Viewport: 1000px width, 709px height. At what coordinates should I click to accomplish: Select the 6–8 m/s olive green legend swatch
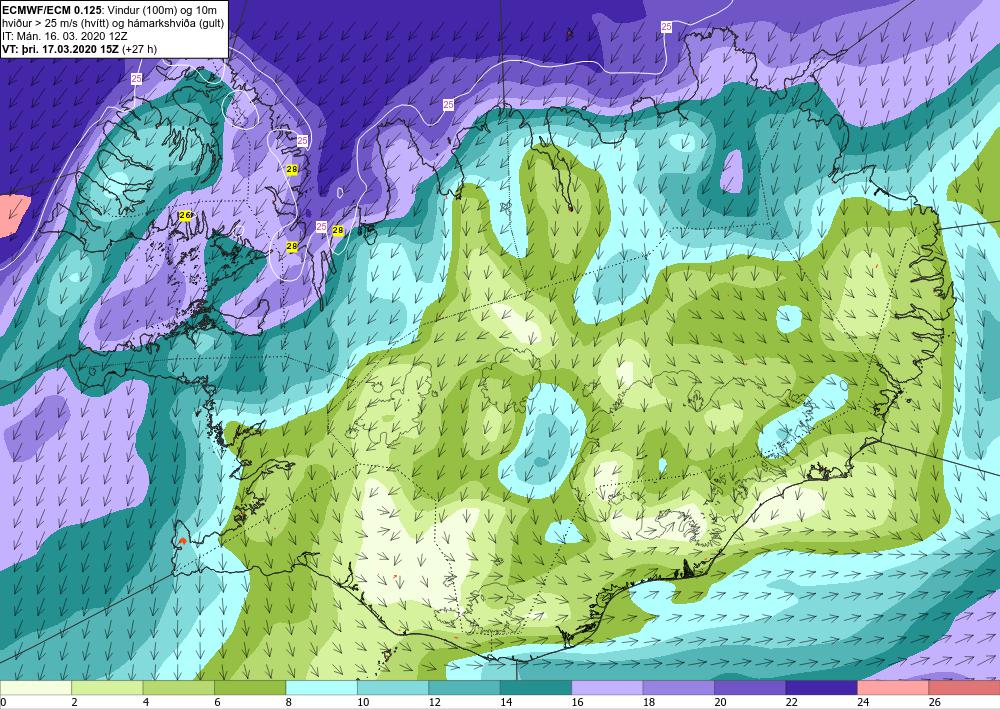click(x=250, y=687)
